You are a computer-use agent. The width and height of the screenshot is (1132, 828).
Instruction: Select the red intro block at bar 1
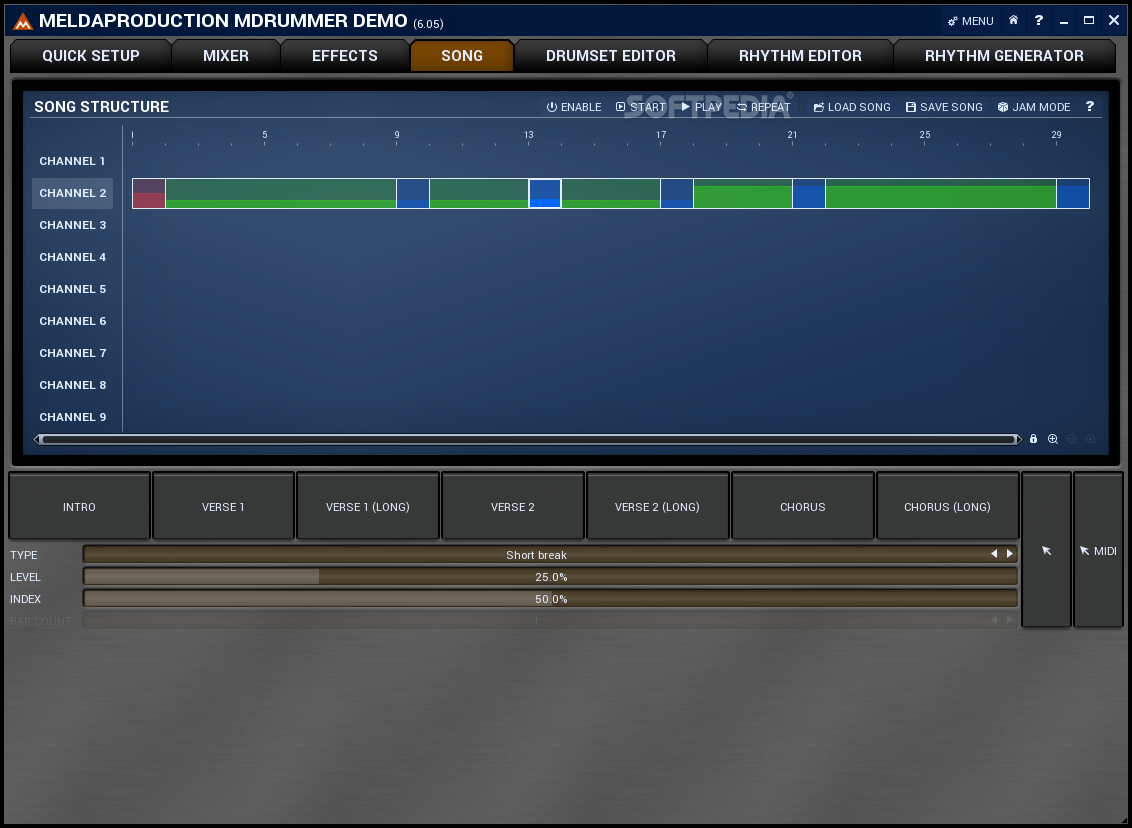click(x=149, y=193)
